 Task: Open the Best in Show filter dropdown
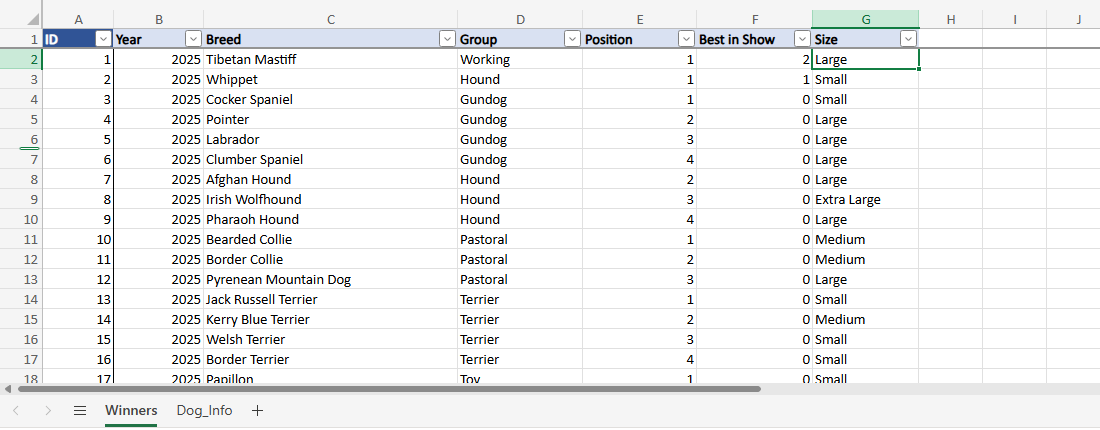click(x=801, y=39)
